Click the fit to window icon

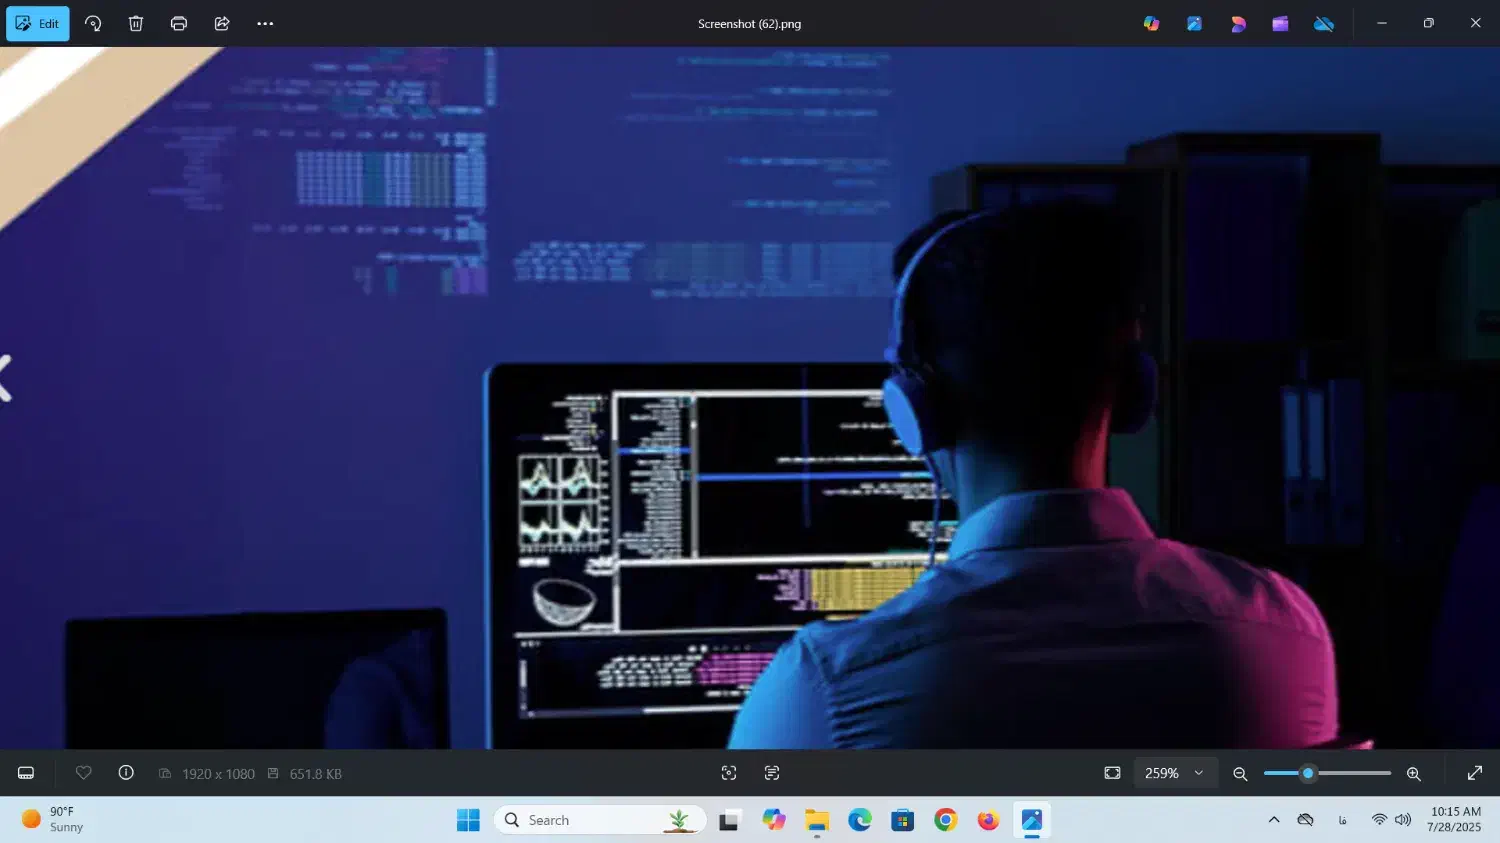1112,773
